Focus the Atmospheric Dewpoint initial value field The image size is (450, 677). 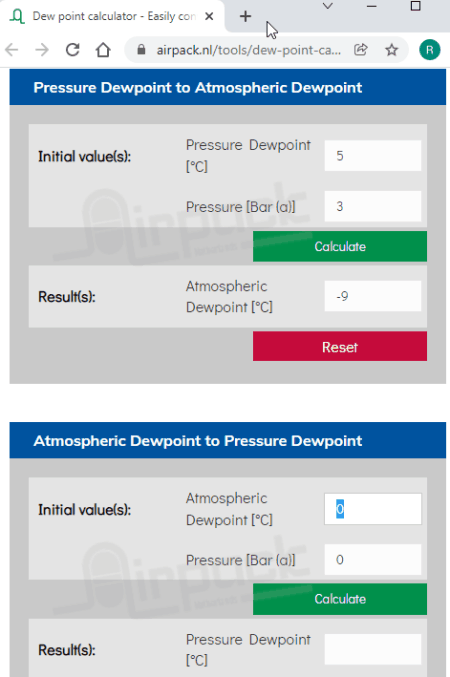pyautogui.click(x=373, y=509)
